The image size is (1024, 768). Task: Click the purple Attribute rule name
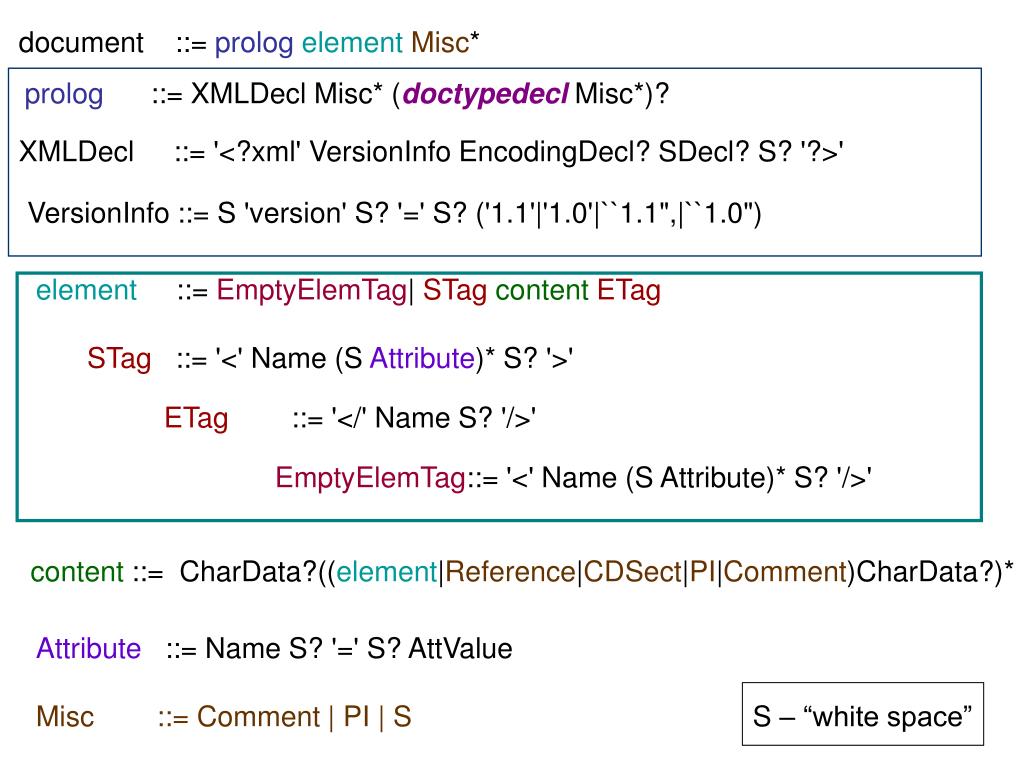[89, 648]
